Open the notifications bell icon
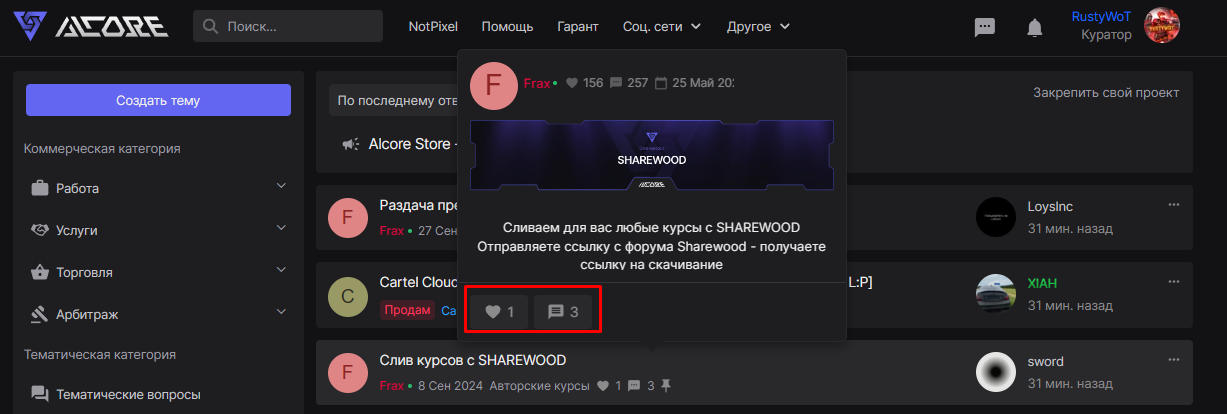Viewport: 1227px width, 414px height. [x=1035, y=28]
